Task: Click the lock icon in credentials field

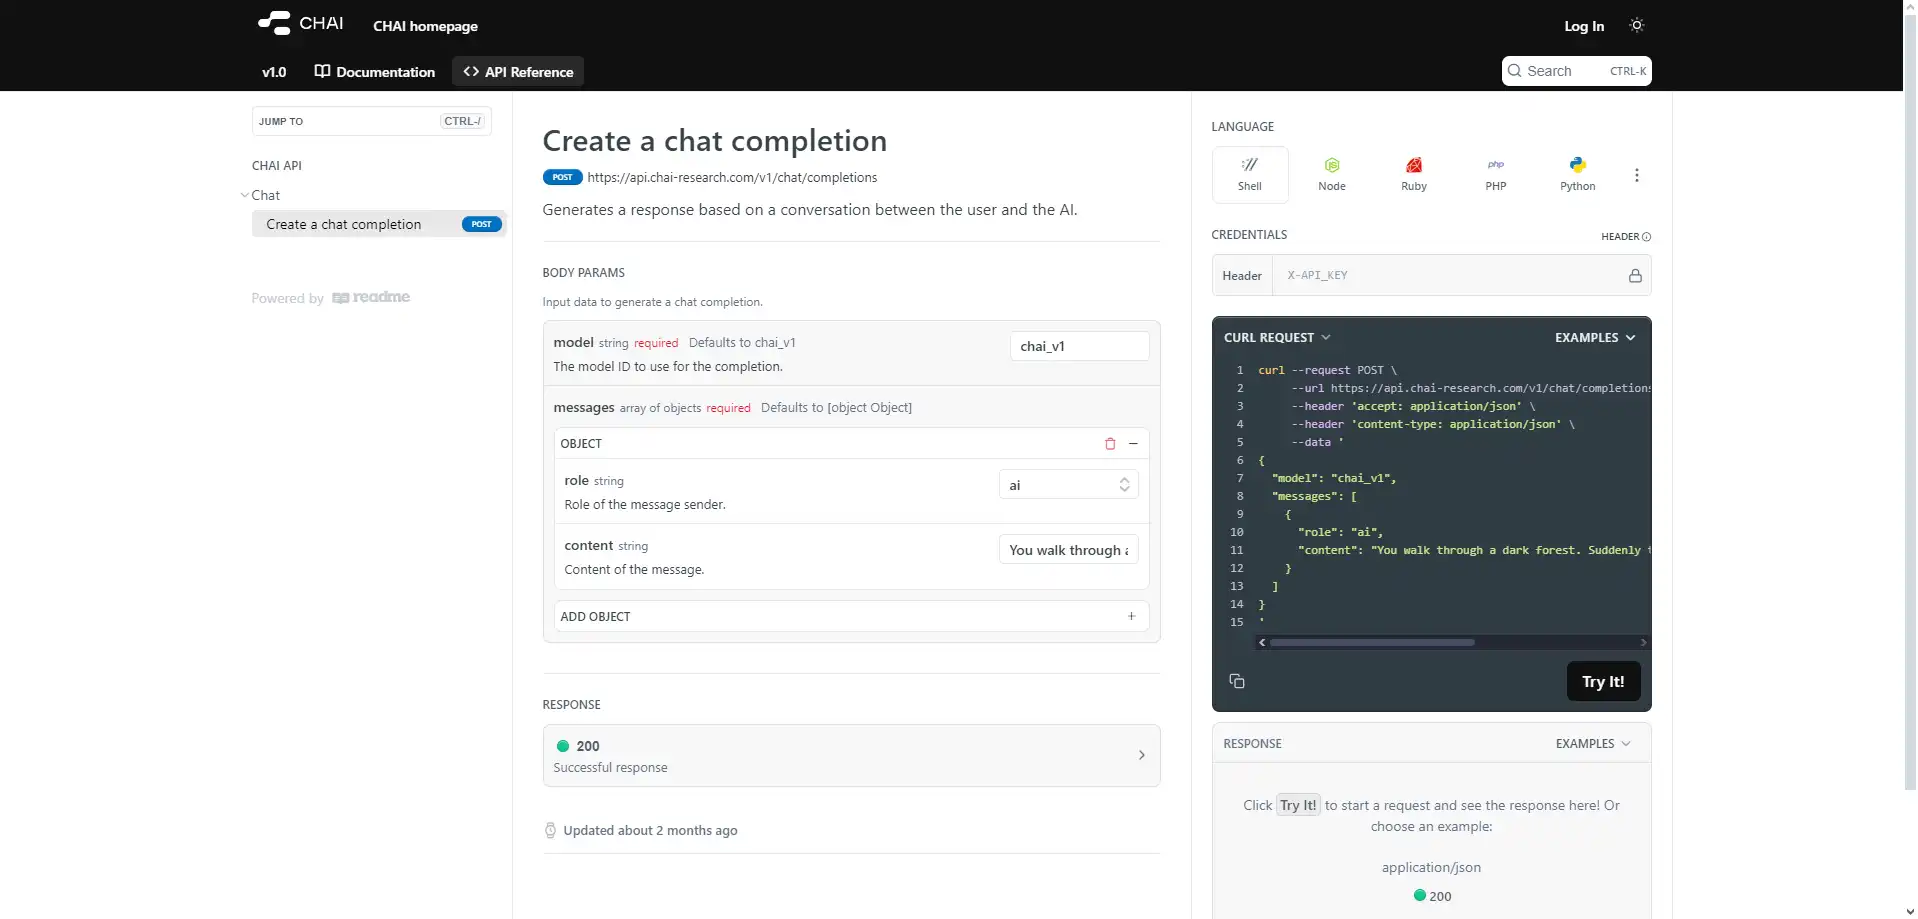Action: pos(1635,276)
